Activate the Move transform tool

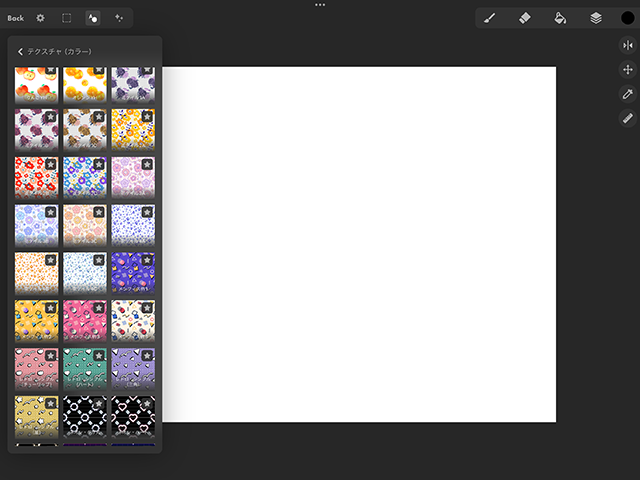pyautogui.click(x=628, y=70)
